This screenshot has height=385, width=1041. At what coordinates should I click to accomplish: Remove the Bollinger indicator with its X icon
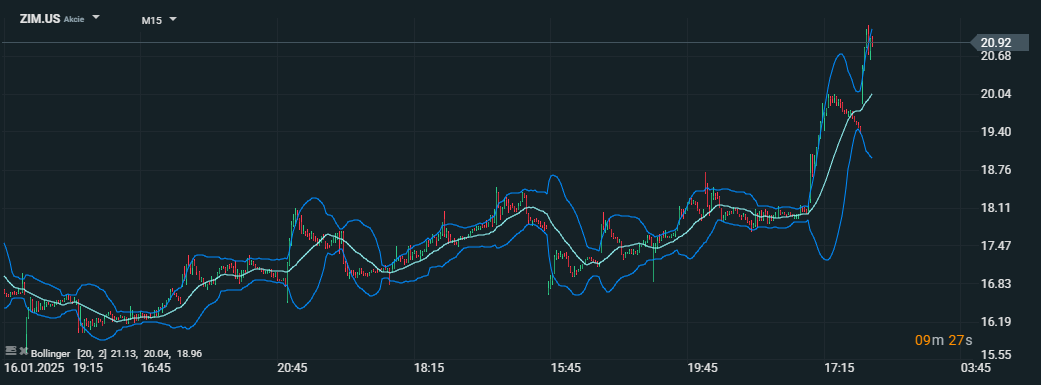tap(24, 350)
